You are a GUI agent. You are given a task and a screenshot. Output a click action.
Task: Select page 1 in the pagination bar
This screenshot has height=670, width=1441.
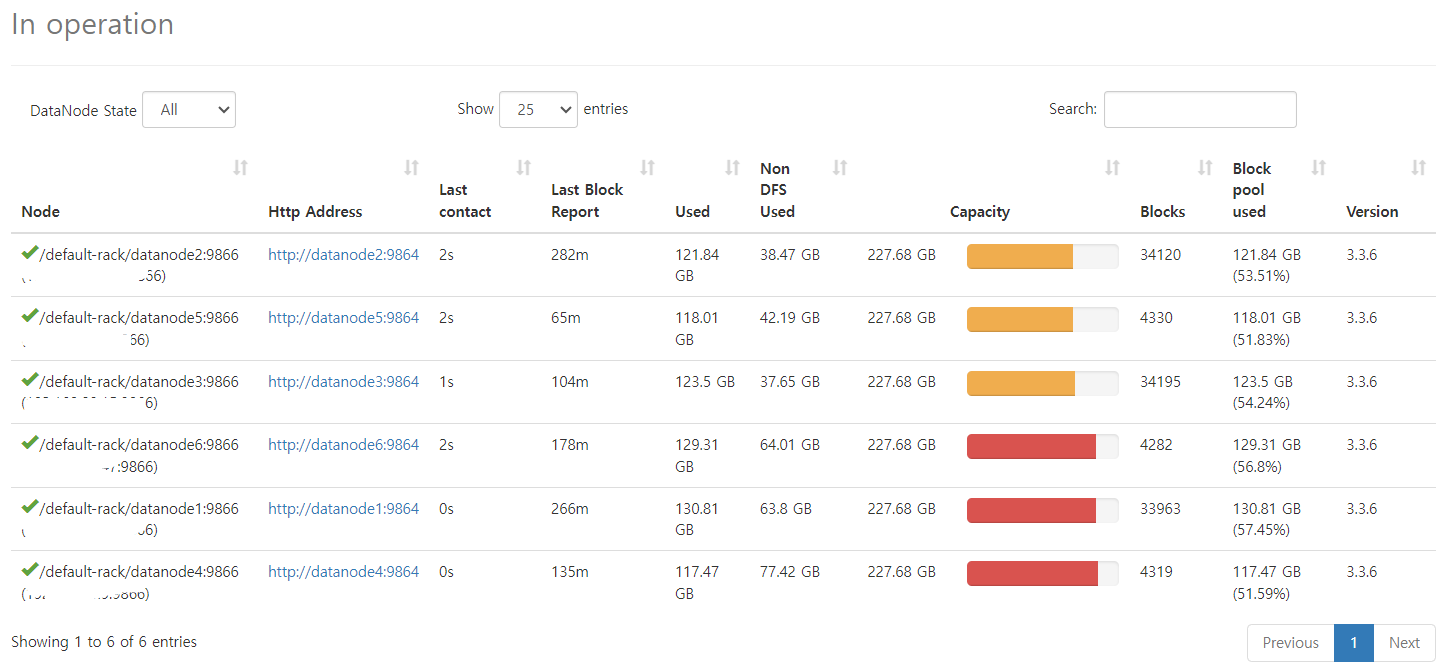tap(1353, 642)
